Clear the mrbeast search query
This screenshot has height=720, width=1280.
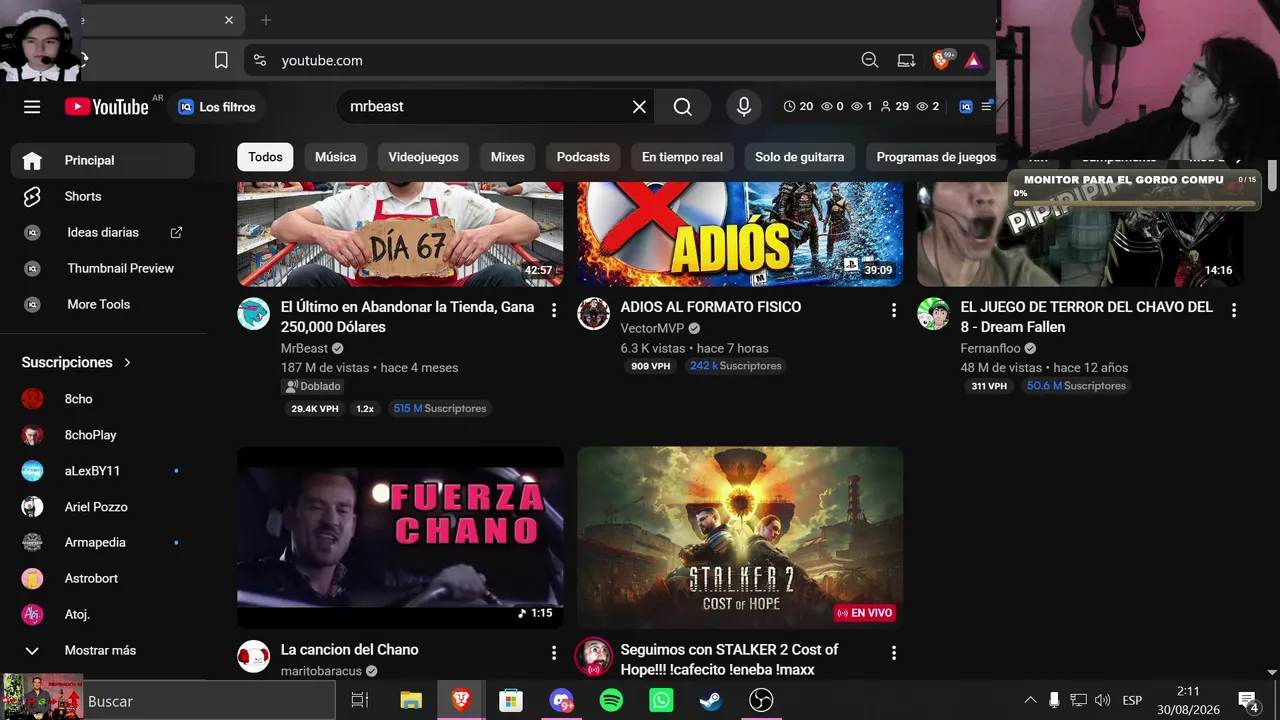click(x=639, y=107)
